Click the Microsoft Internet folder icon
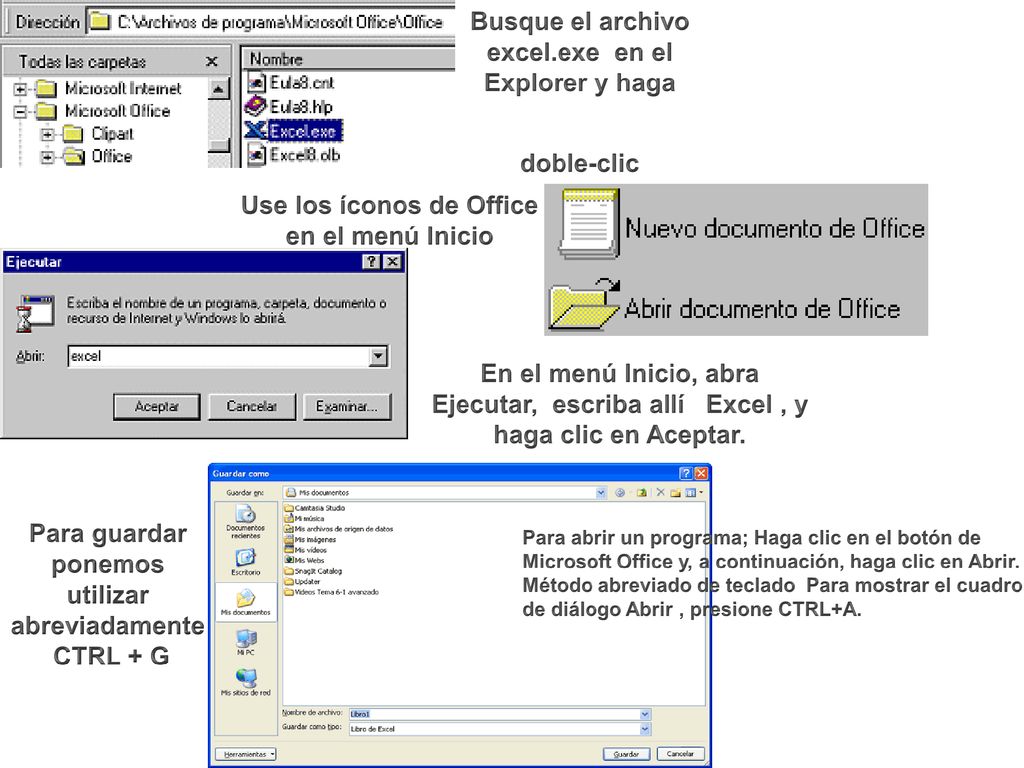This screenshot has width=1024, height=768. 46,88
